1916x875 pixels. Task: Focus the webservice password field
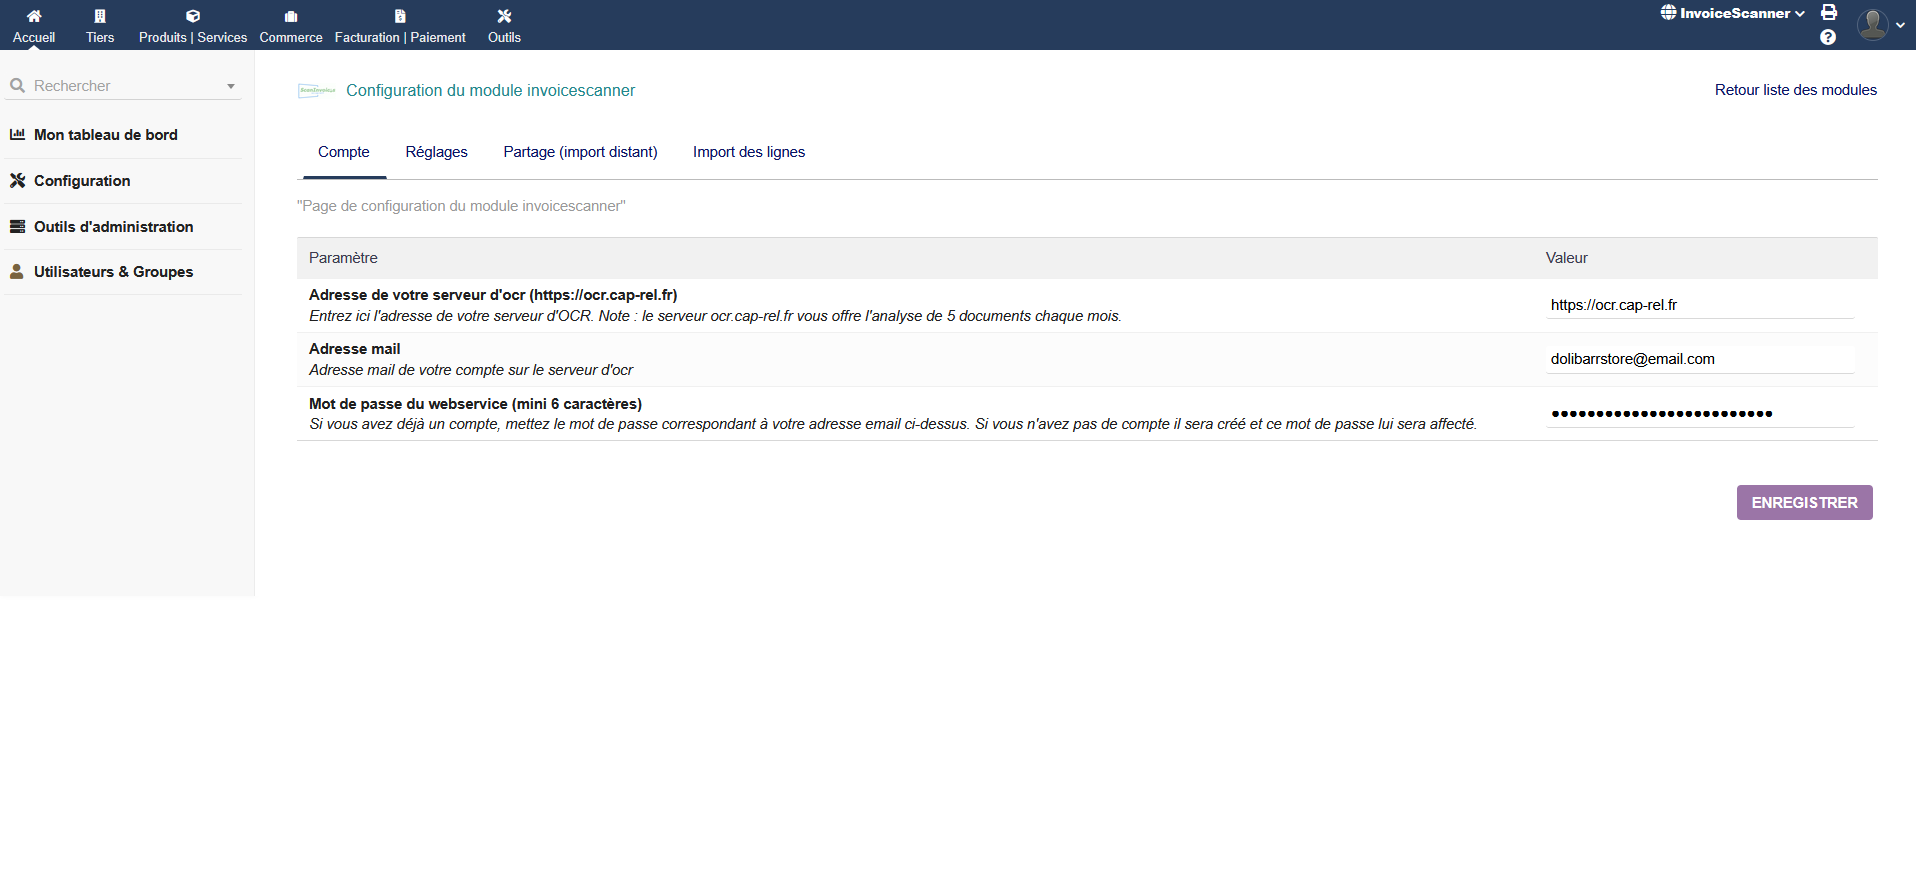click(x=1699, y=413)
